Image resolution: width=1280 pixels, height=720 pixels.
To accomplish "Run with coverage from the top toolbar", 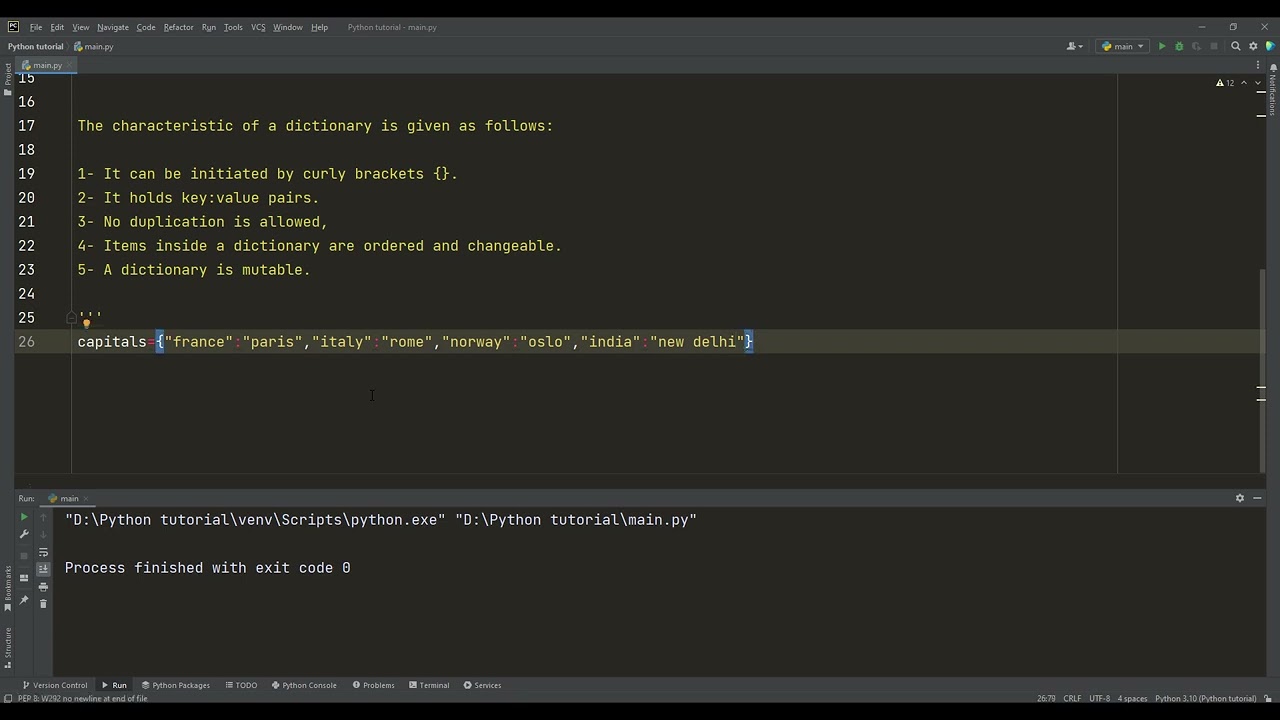I will click(x=1196, y=46).
